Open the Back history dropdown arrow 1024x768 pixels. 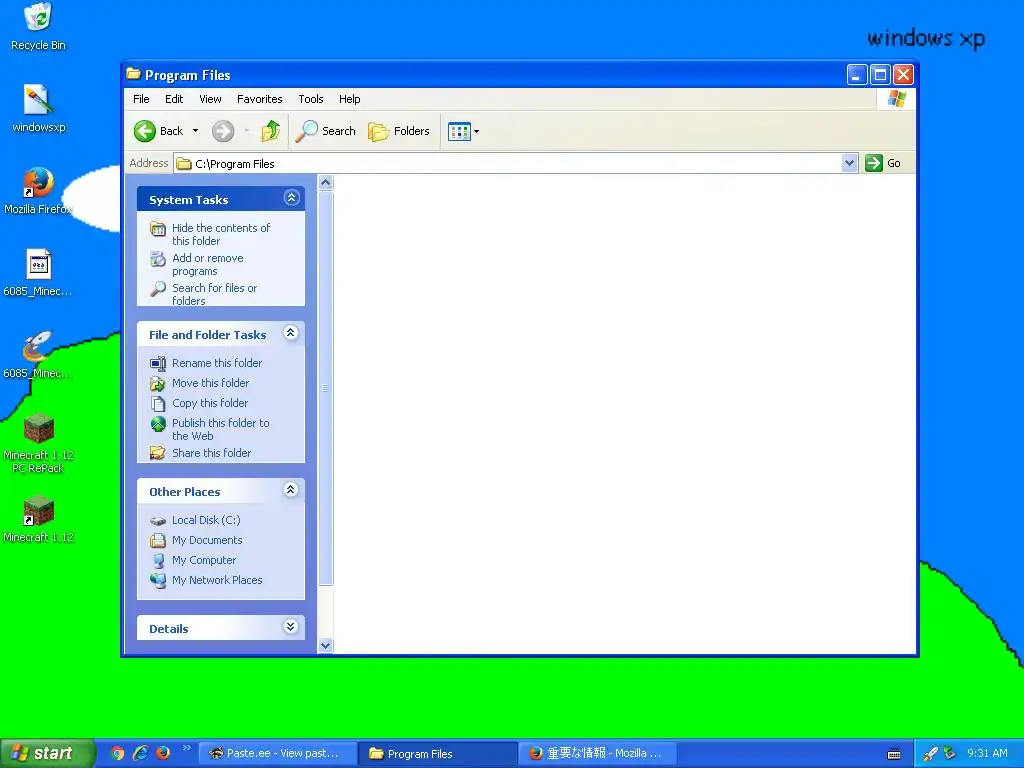point(195,131)
